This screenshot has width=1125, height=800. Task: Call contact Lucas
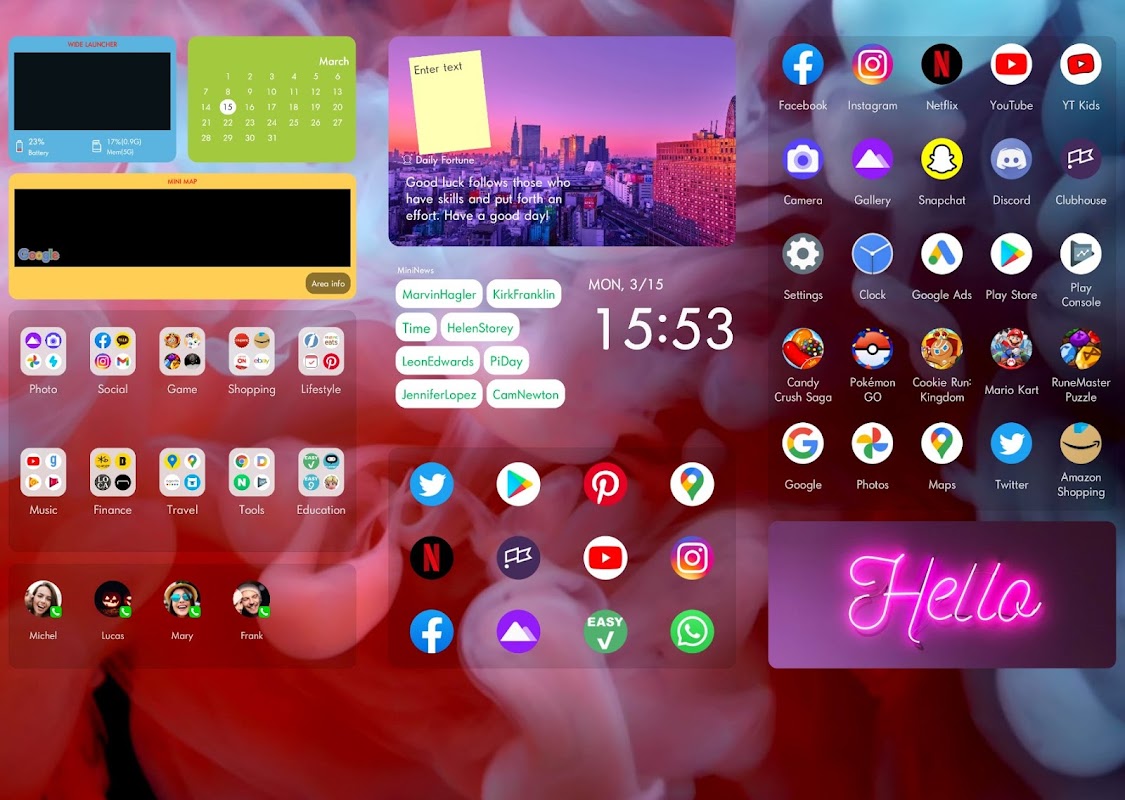[x=113, y=599]
